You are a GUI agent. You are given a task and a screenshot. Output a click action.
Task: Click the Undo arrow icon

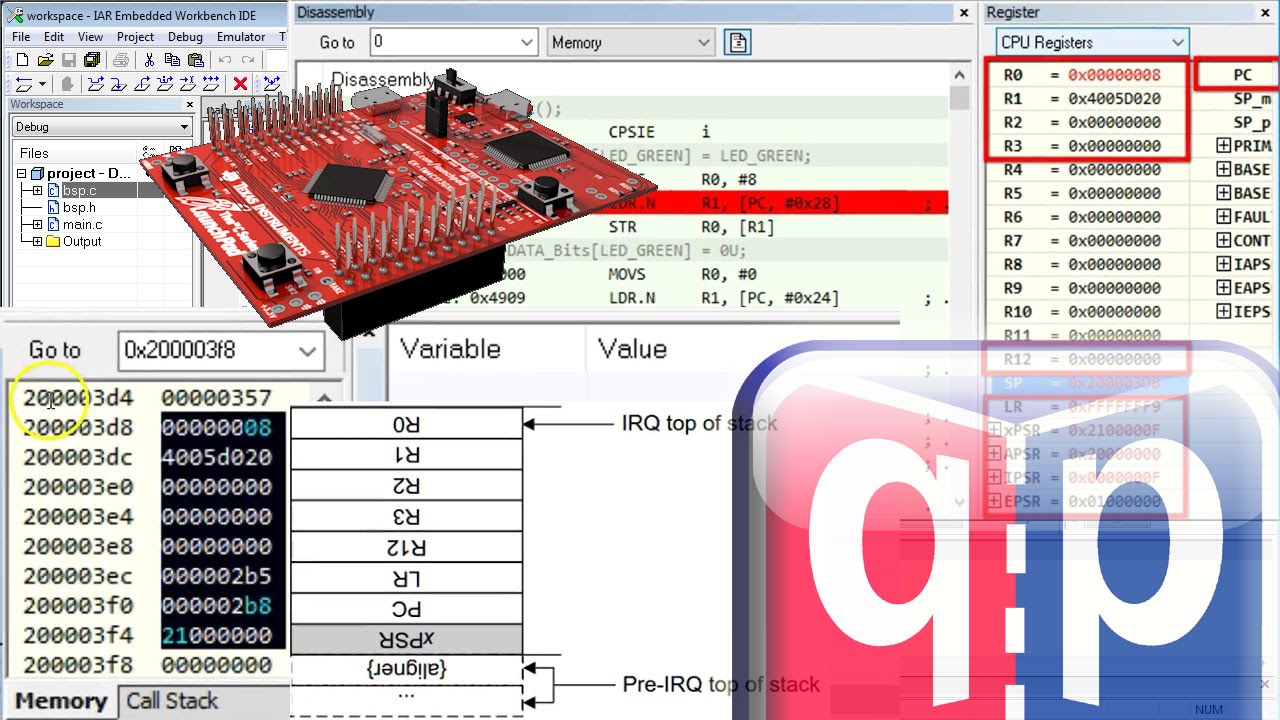coord(225,60)
